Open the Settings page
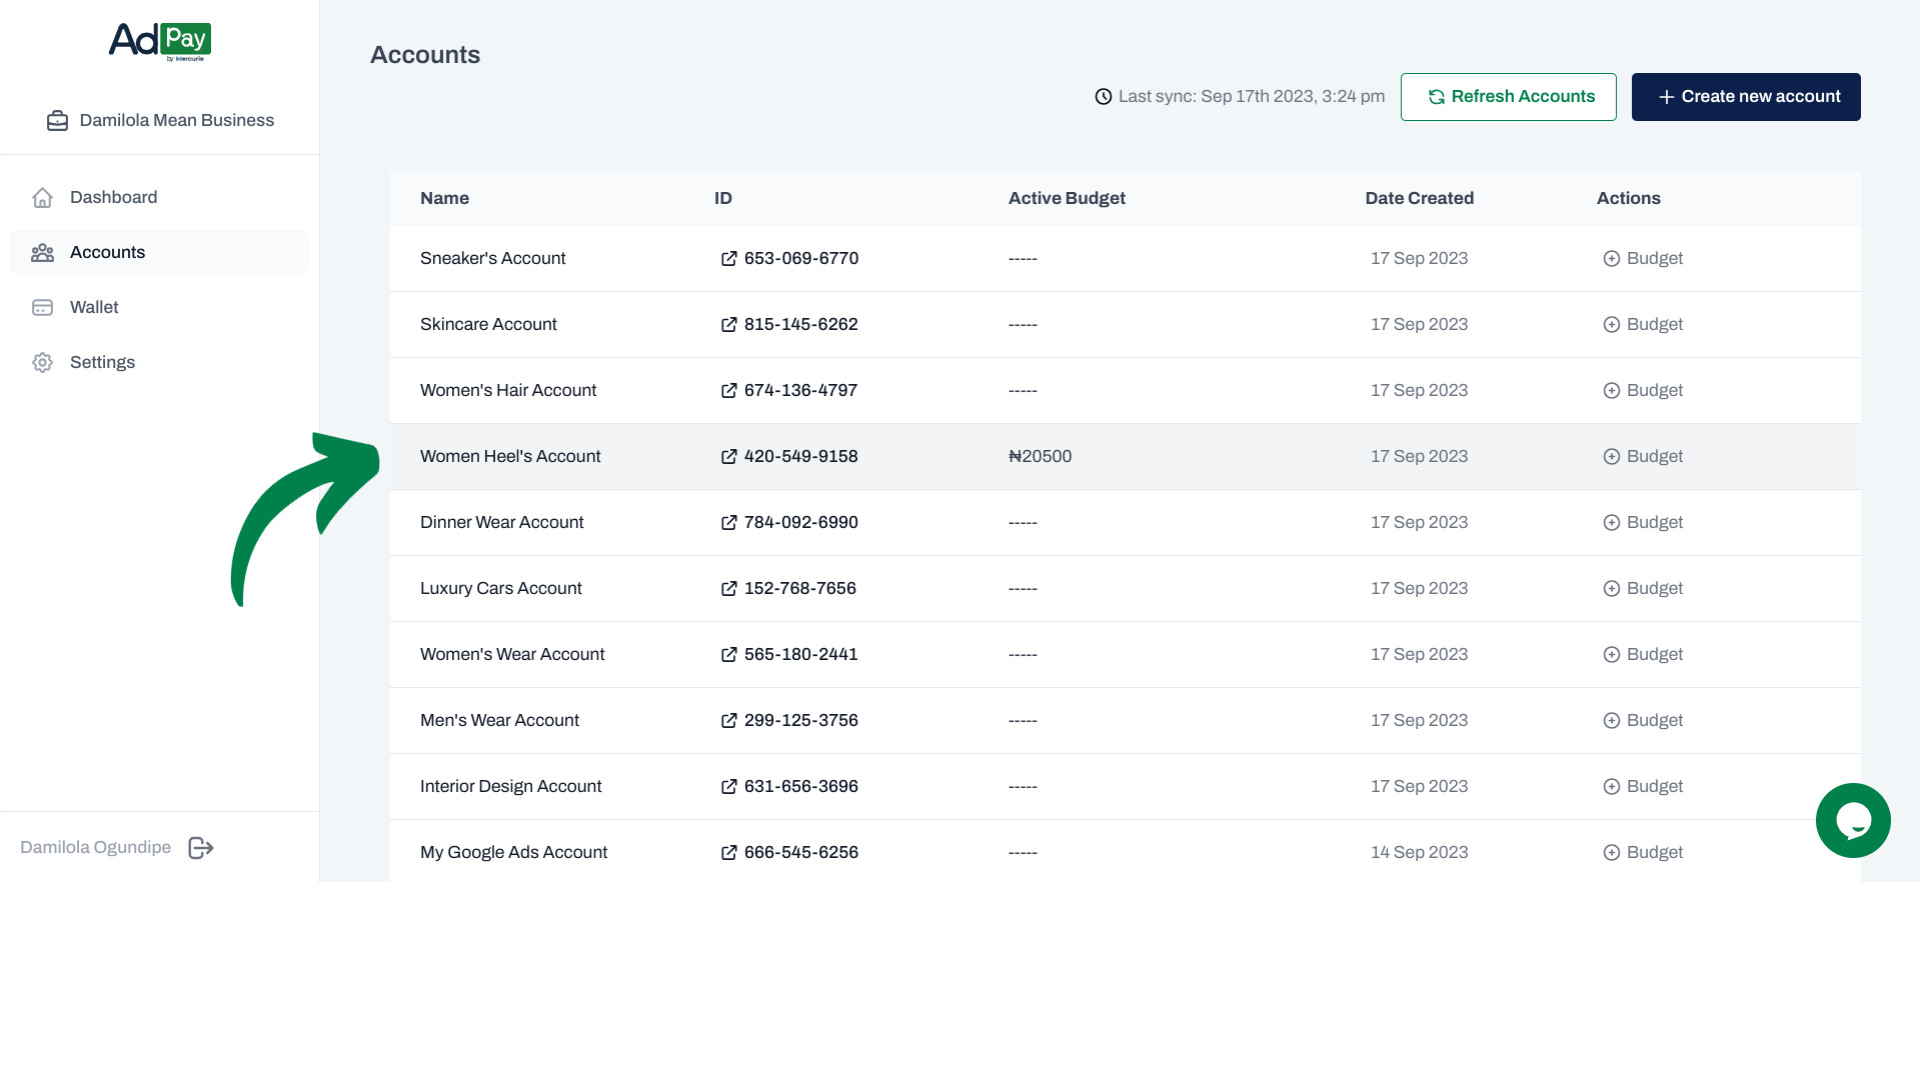This screenshot has height=1080, width=1920. pyautogui.click(x=102, y=363)
